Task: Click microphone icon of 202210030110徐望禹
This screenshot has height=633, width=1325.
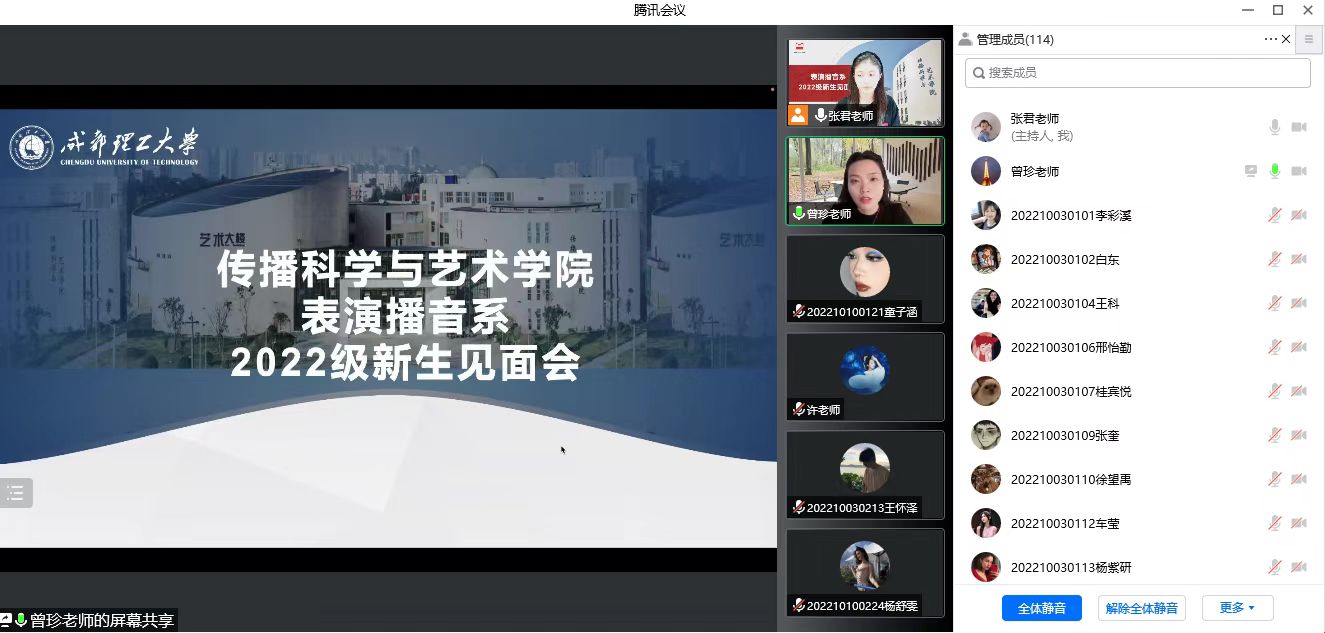Action: tap(1275, 479)
